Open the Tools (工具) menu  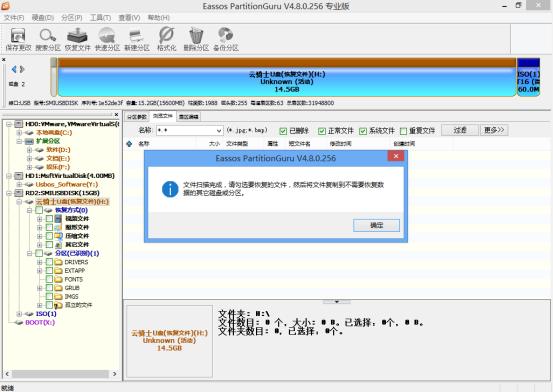click(100, 18)
